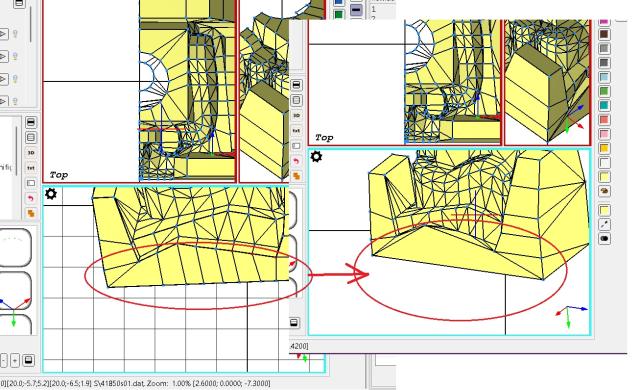The image size is (640, 390).
Task: Pick the brown color swatch
Action: coord(604,34)
